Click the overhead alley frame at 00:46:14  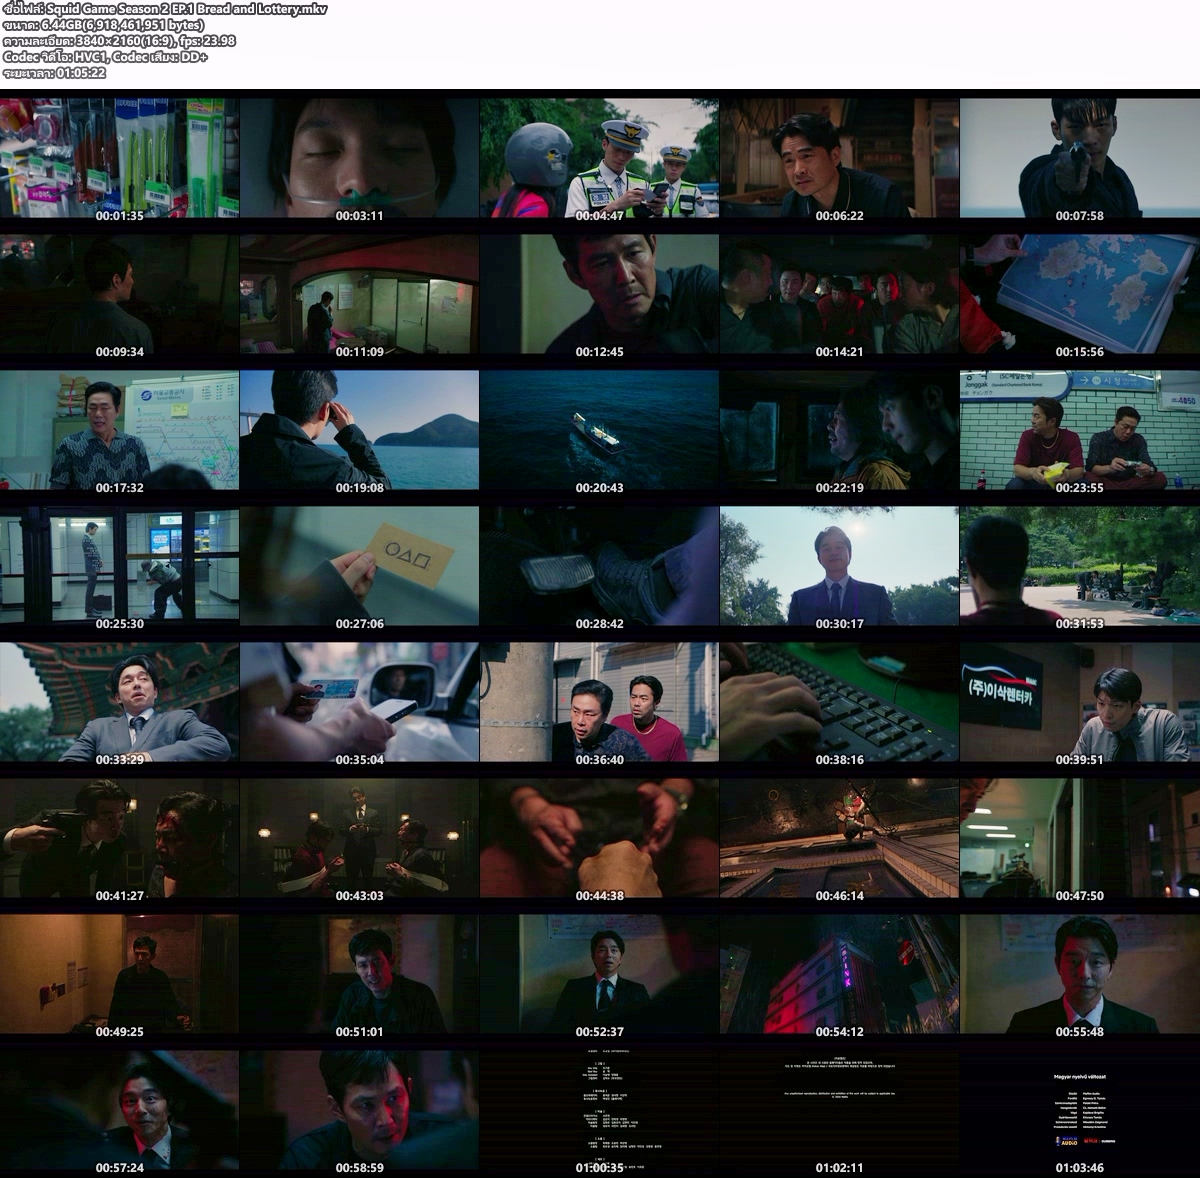pyautogui.click(x=840, y=838)
